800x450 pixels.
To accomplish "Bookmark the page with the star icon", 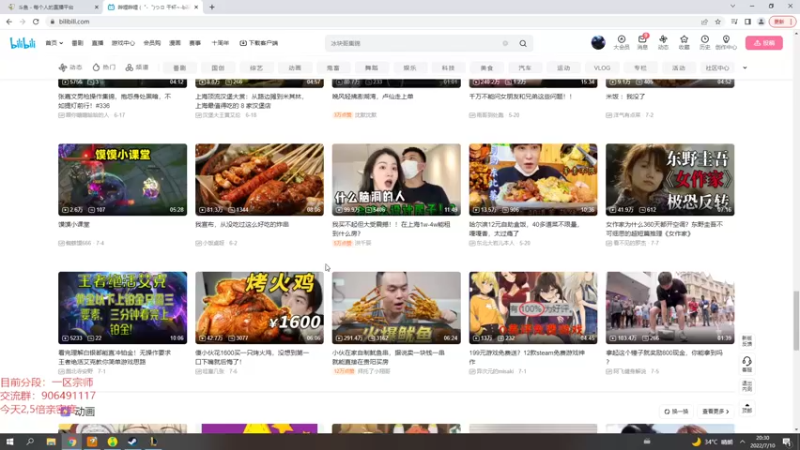I will pos(718,21).
